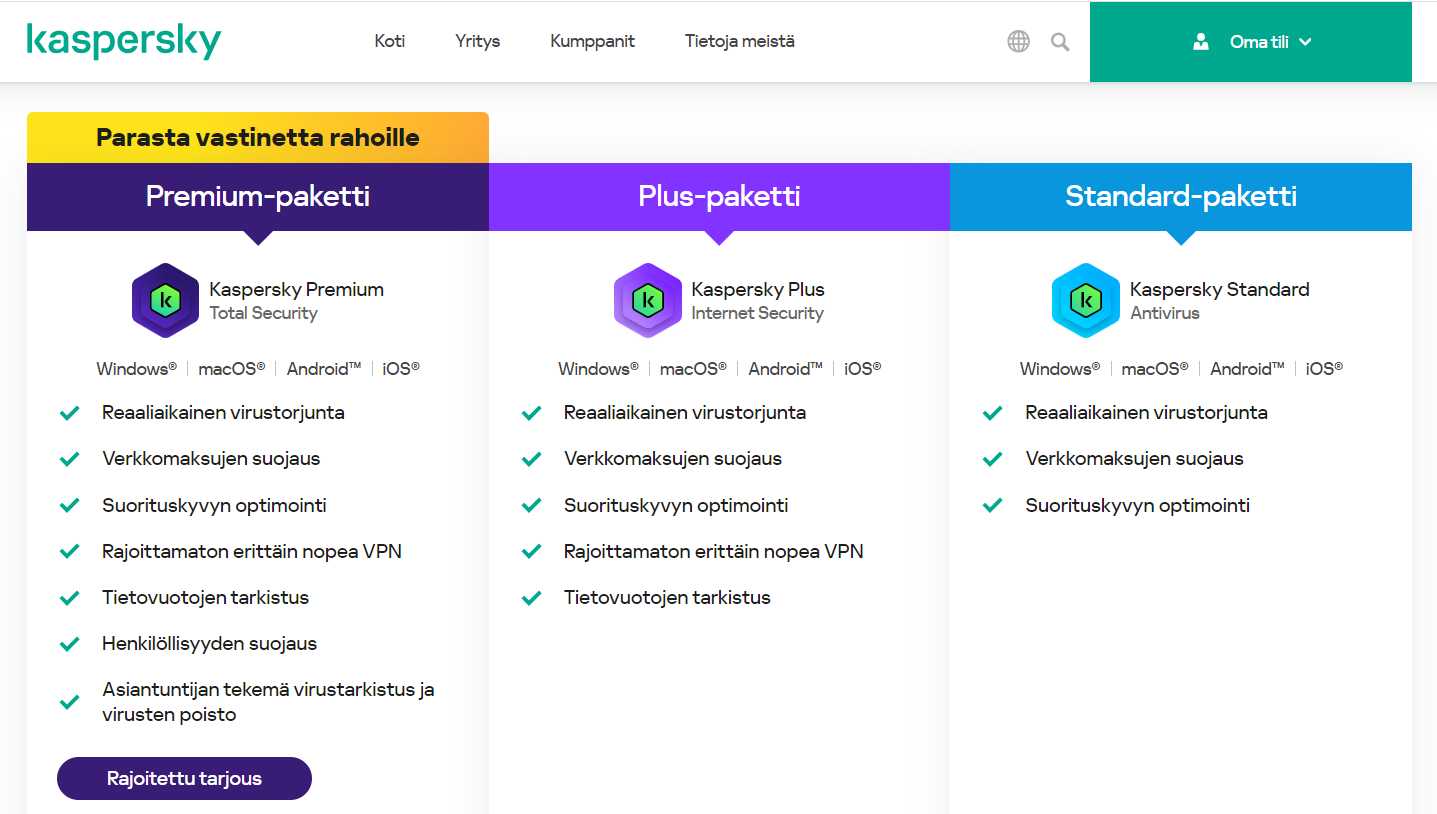Click the Oma tili account button
1437x814 pixels.
[1251, 42]
